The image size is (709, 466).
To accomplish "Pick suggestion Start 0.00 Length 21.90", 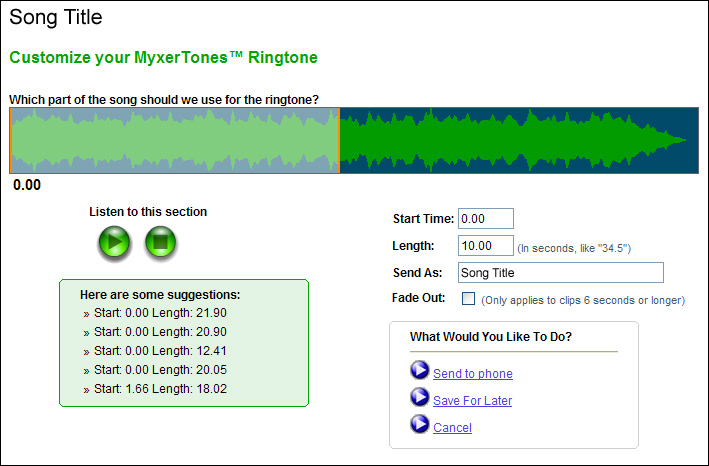I will click(x=160, y=313).
